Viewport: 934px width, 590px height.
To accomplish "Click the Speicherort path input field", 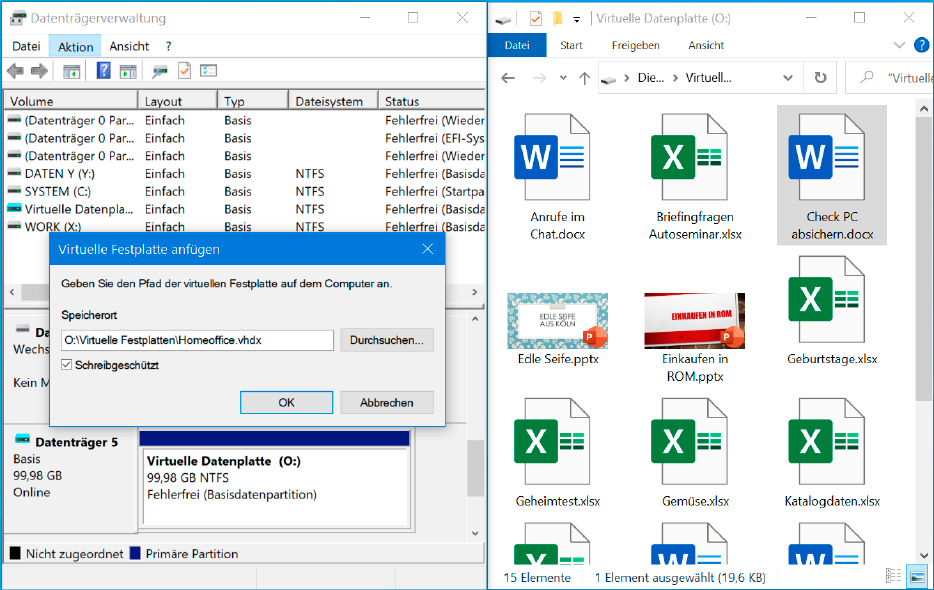I will [197, 340].
